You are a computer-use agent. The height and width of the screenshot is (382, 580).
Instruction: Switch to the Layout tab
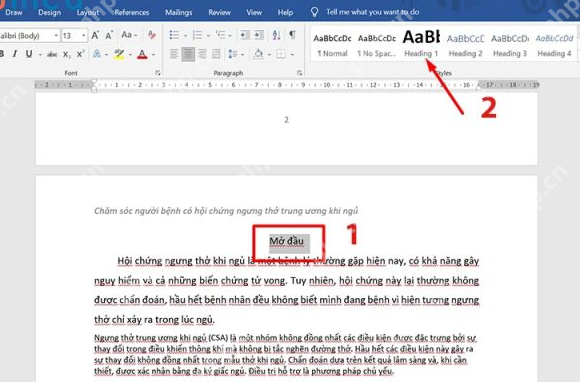(x=88, y=13)
